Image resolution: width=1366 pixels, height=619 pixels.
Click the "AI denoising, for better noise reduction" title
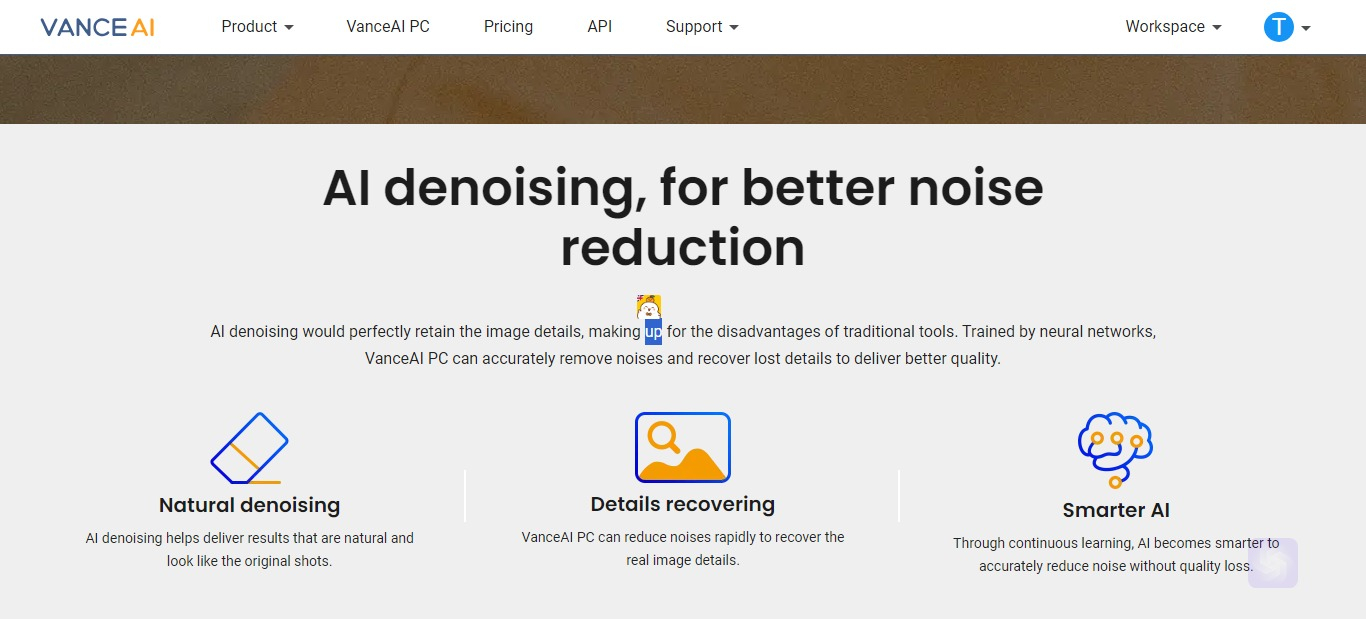click(x=683, y=217)
